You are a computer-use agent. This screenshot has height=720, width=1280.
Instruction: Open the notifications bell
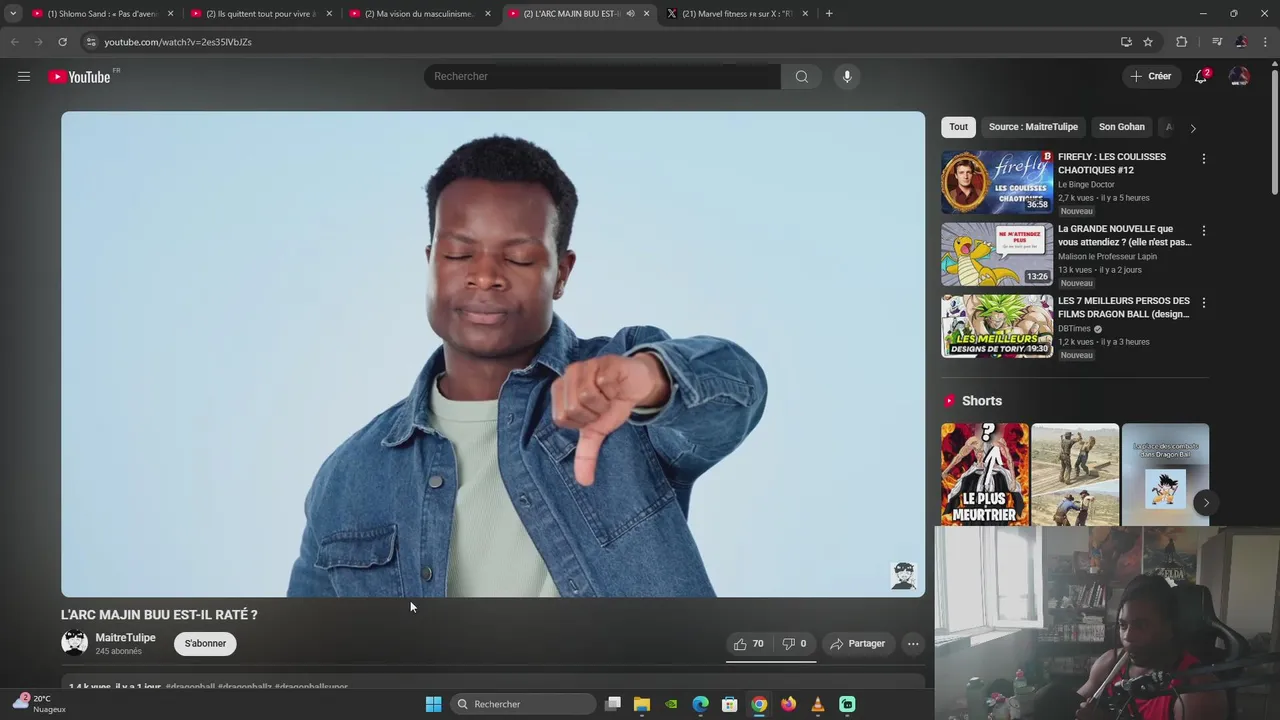tap(1202, 76)
